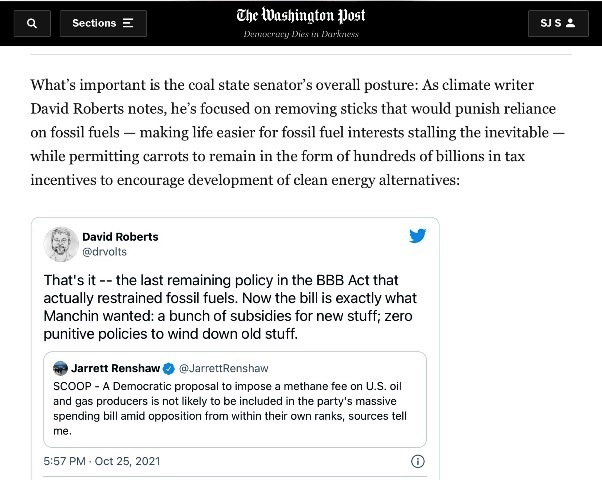This screenshot has height=480, width=602.
Task: Click the tweet info icon
Action: pyautogui.click(x=418, y=461)
